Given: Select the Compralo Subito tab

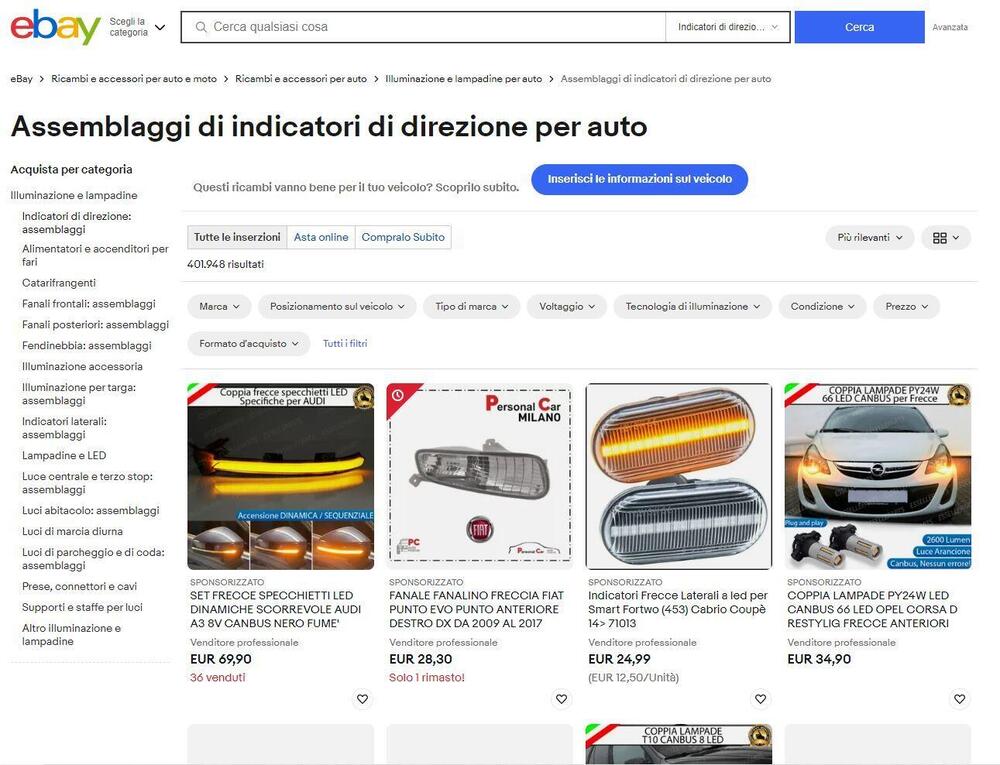Looking at the screenshot, I should point(403,237).
